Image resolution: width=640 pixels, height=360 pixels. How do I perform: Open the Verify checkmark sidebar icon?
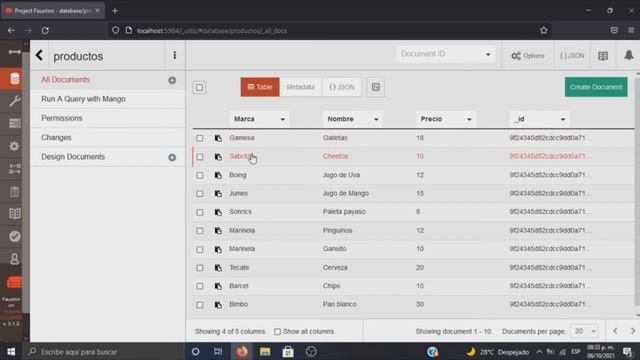pos(15,236)
